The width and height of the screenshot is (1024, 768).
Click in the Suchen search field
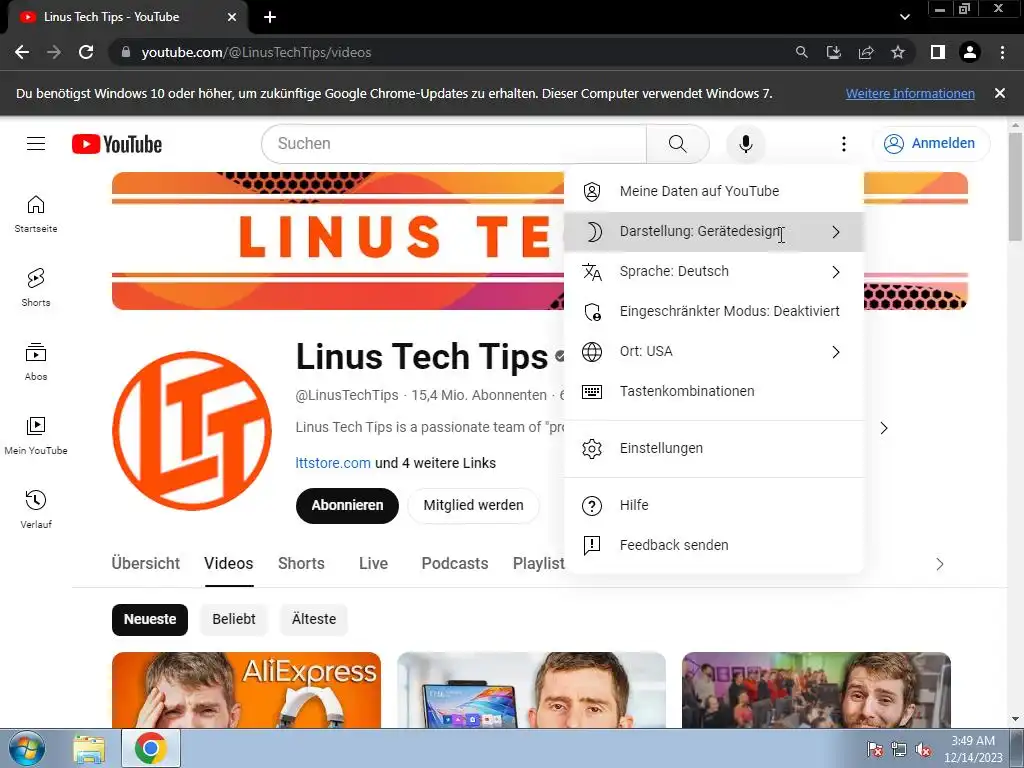(x=454, y=144)
